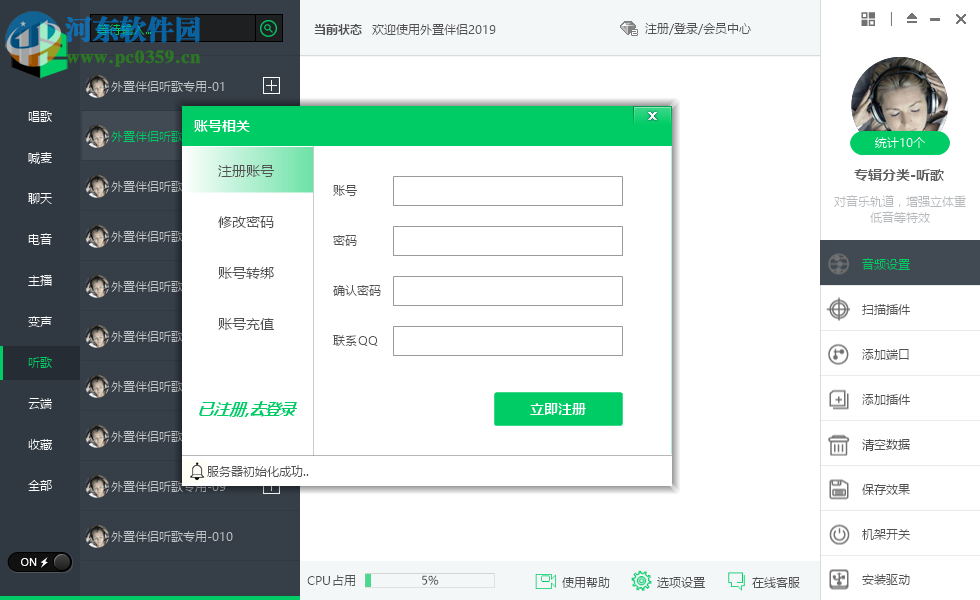Click the layout grid icon at top right

867,18
